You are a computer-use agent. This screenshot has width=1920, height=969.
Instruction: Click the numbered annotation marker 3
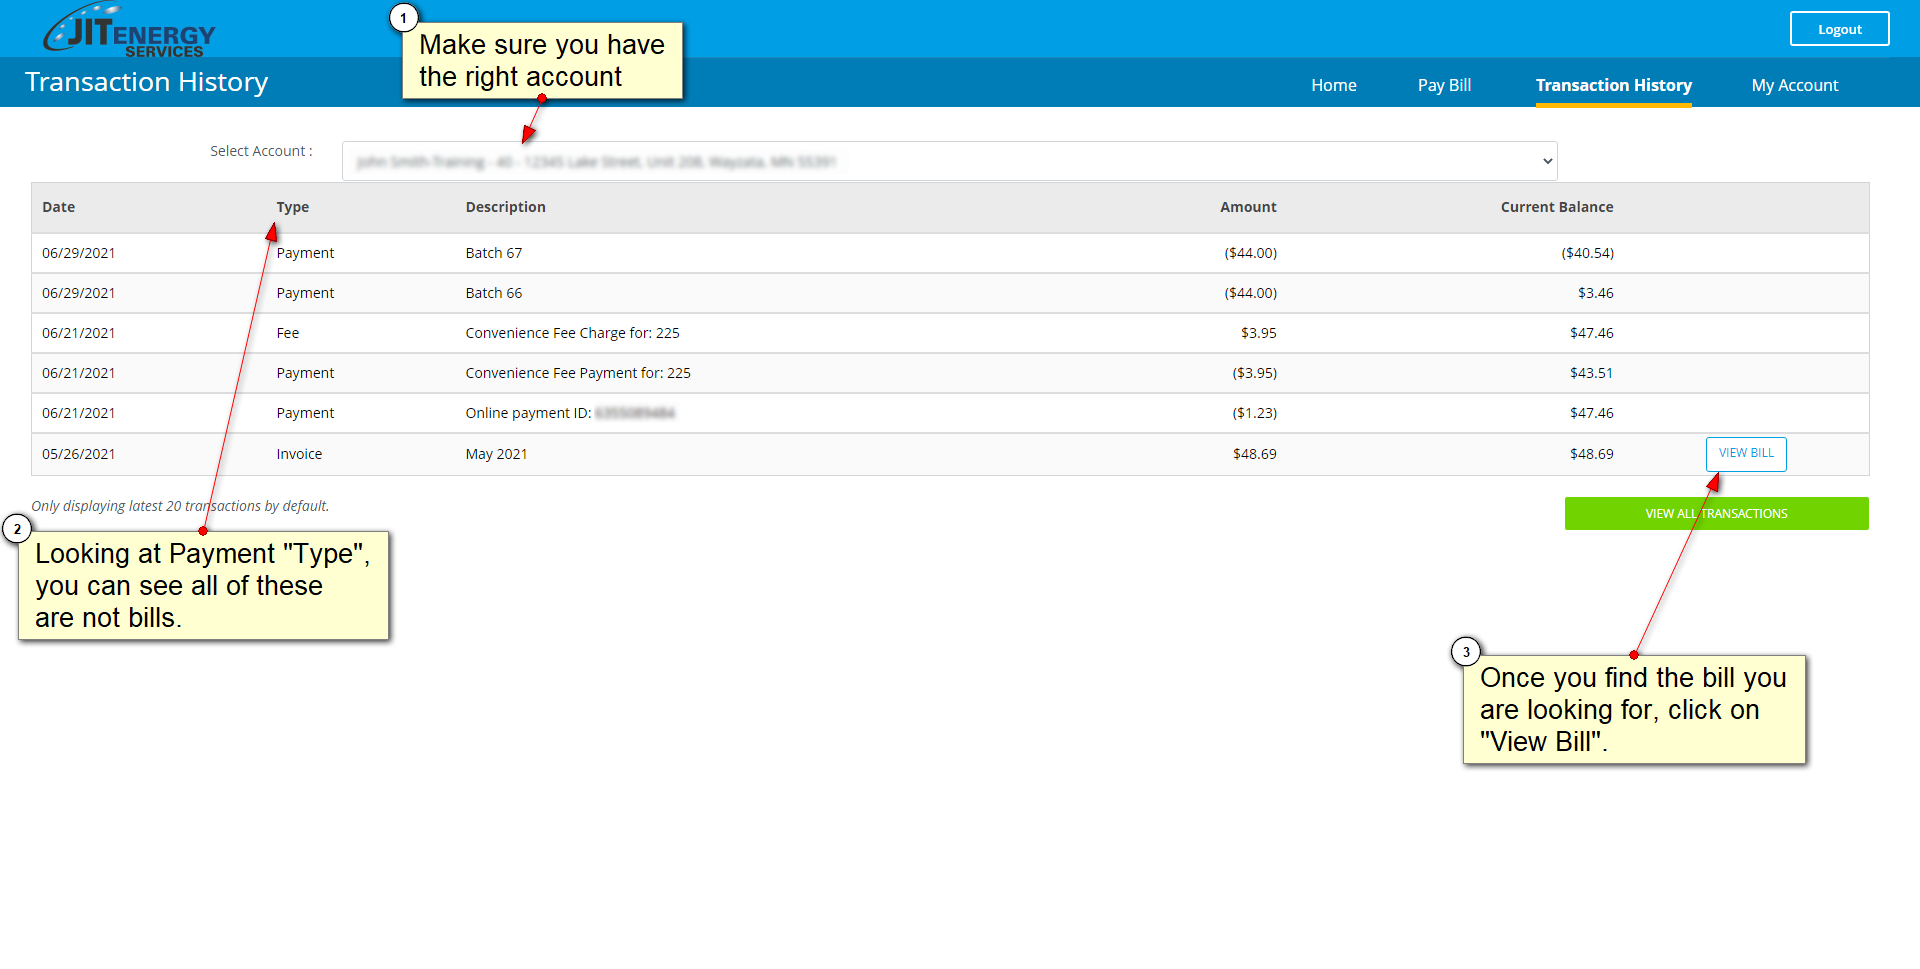pos(1466,652)
